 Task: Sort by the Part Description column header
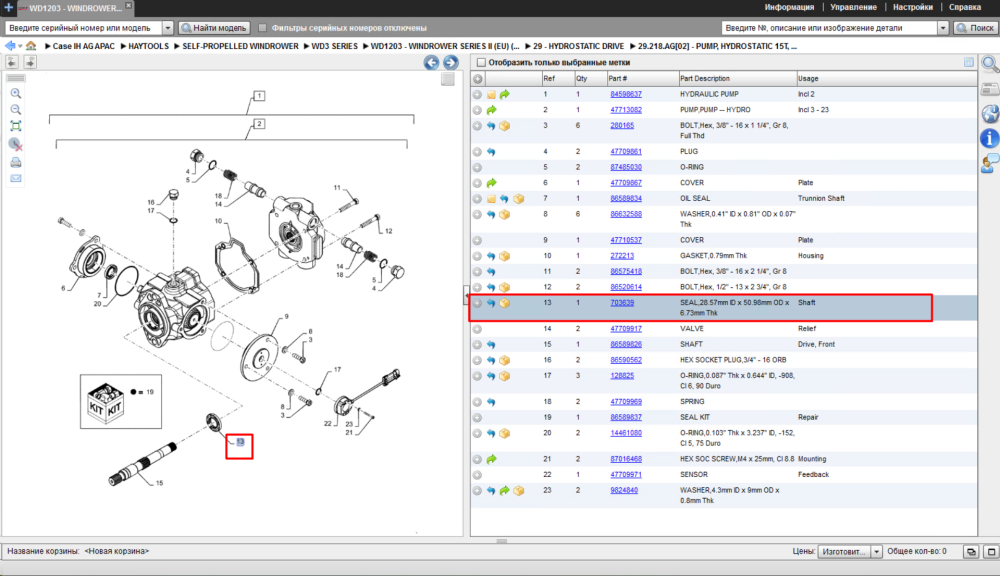pyautogui.click(x=737, y=78)
